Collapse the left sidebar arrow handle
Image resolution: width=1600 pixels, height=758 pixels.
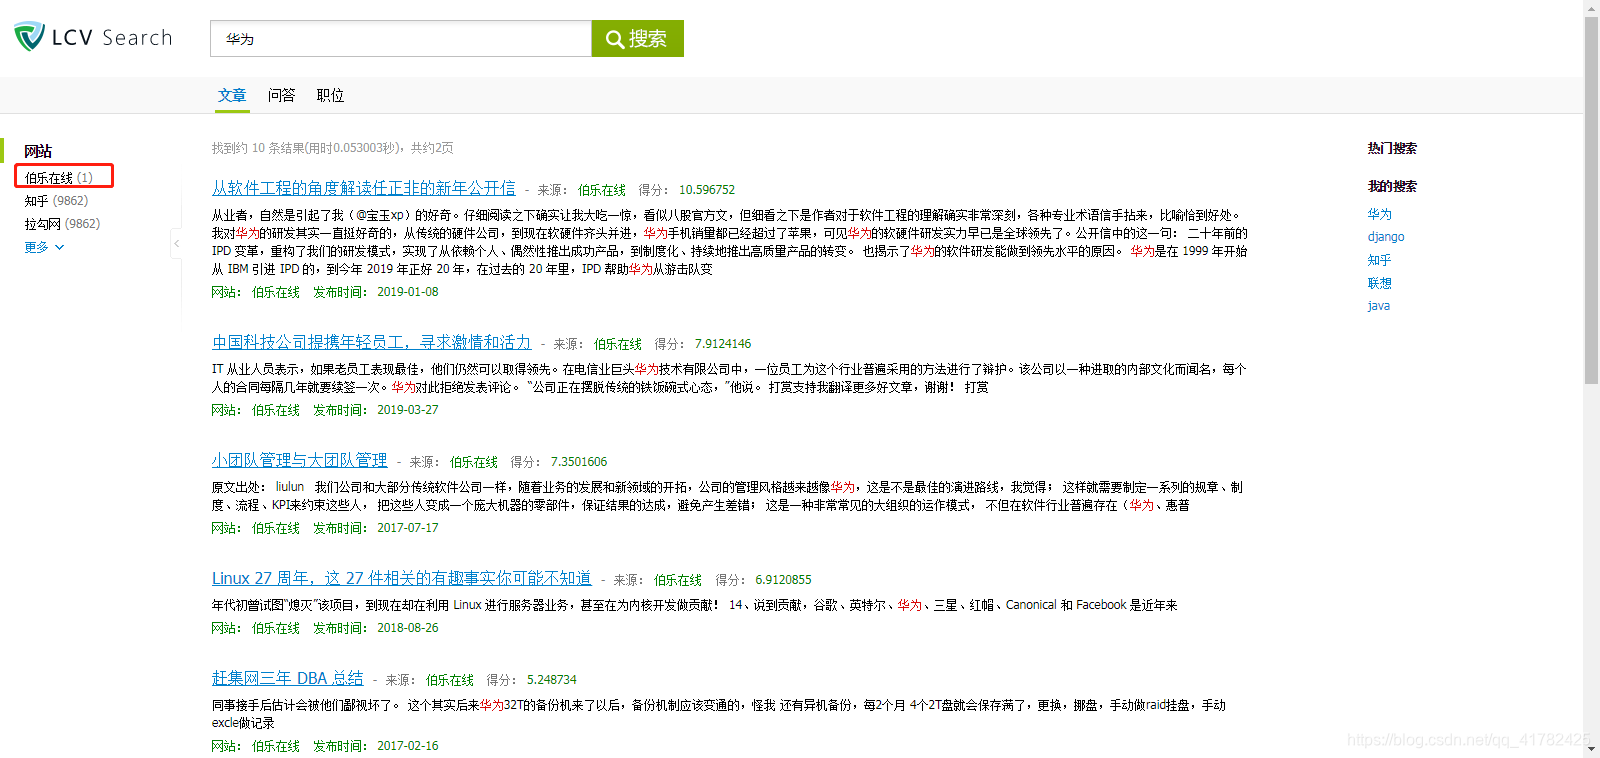[177, 243]
